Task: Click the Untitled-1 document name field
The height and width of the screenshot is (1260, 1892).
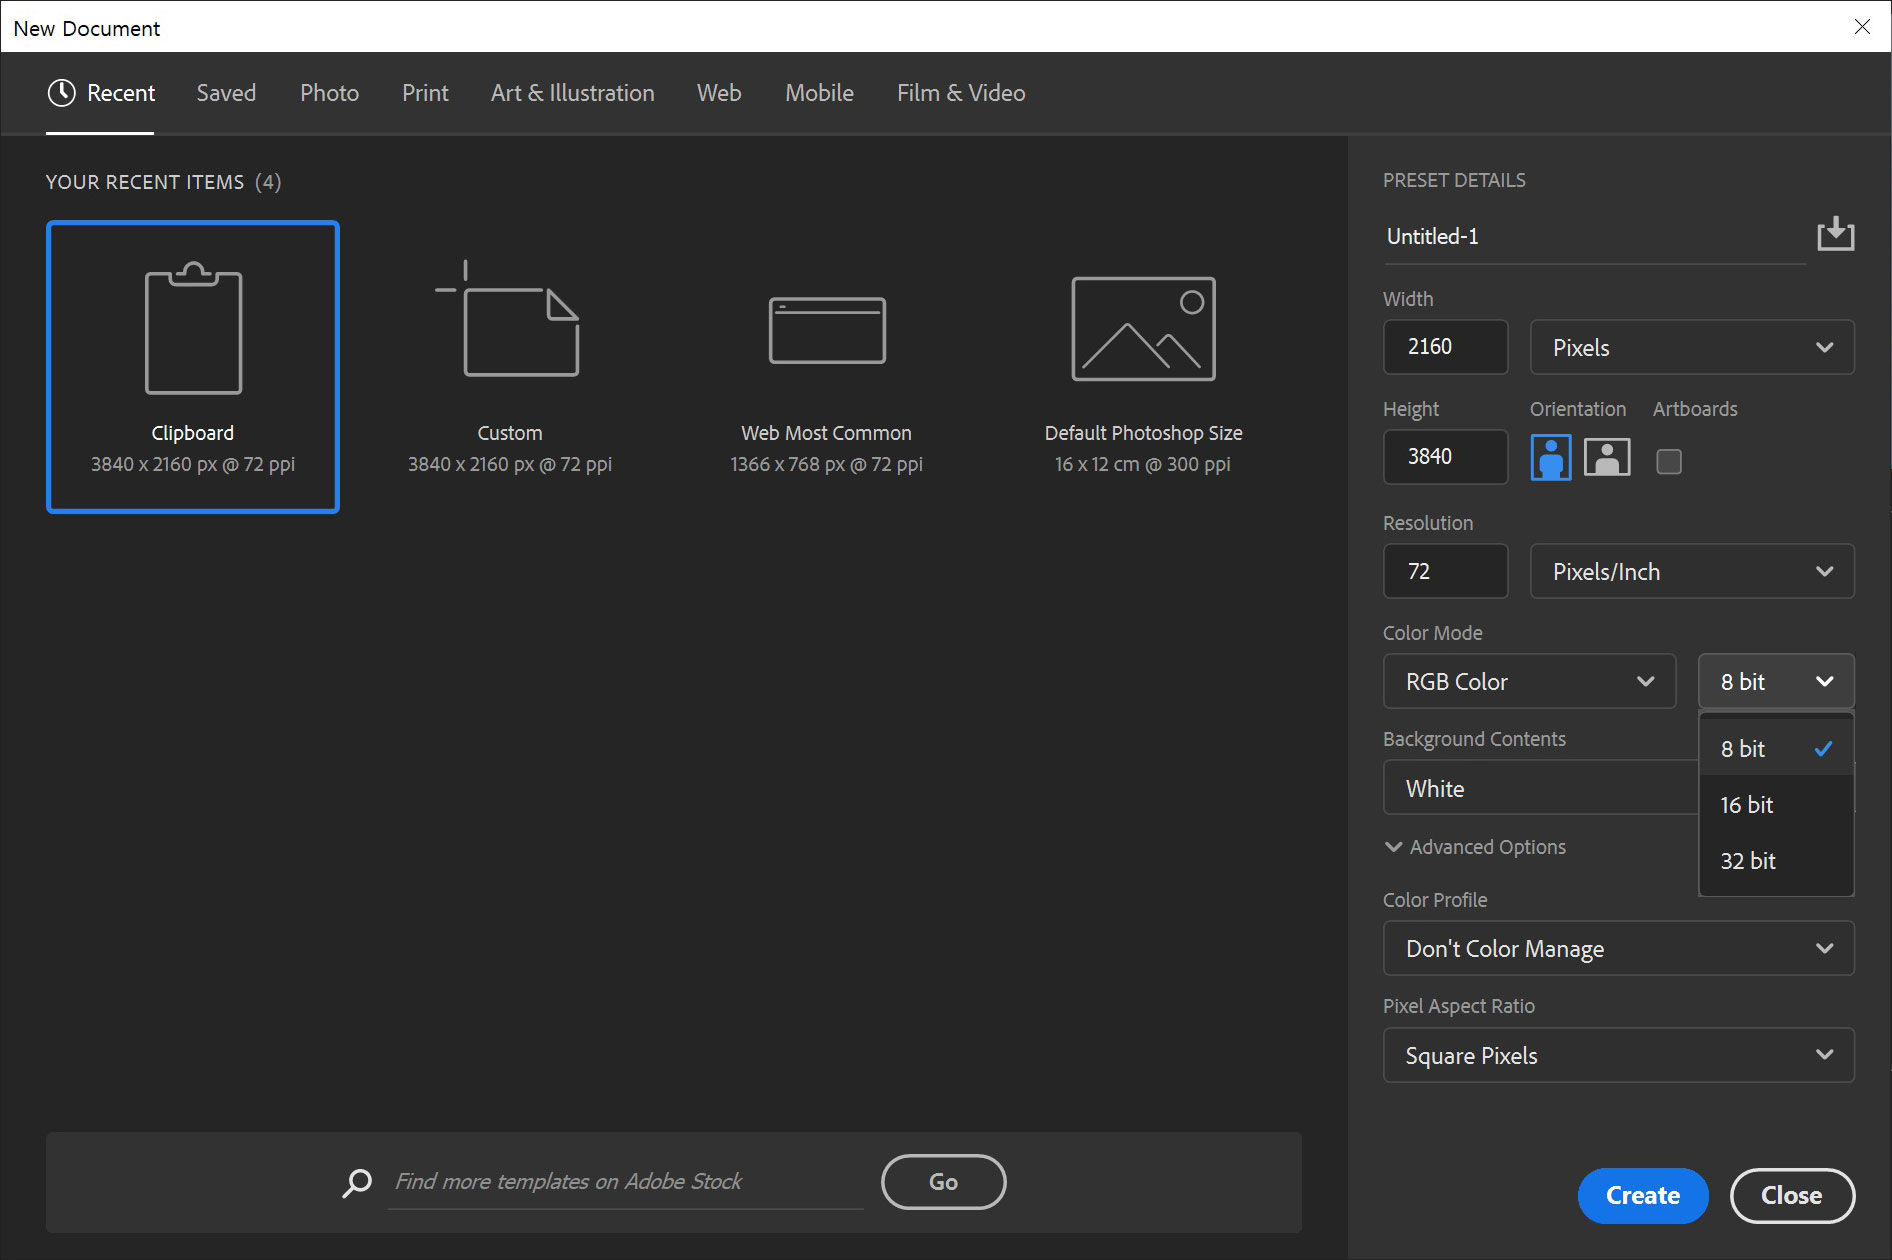Action: (x=1595, y=237)
